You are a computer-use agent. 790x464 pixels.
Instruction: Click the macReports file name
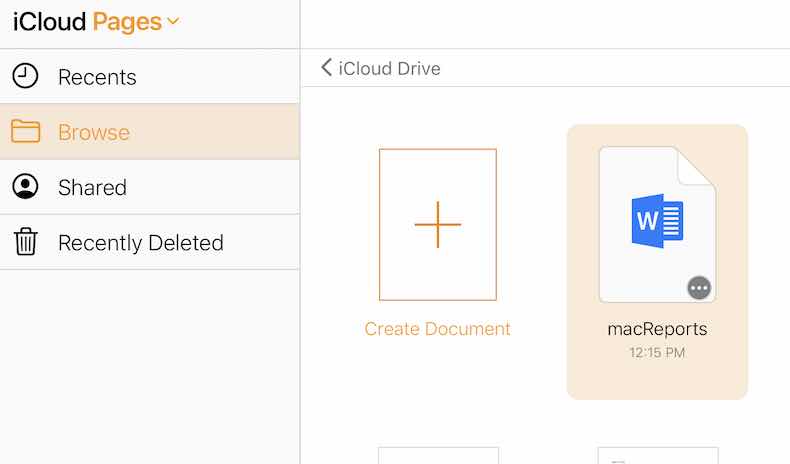click(657, 329)
